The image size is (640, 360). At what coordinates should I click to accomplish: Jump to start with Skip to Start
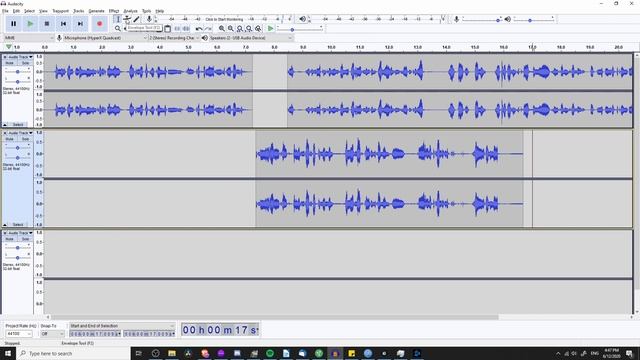[63, 24]
